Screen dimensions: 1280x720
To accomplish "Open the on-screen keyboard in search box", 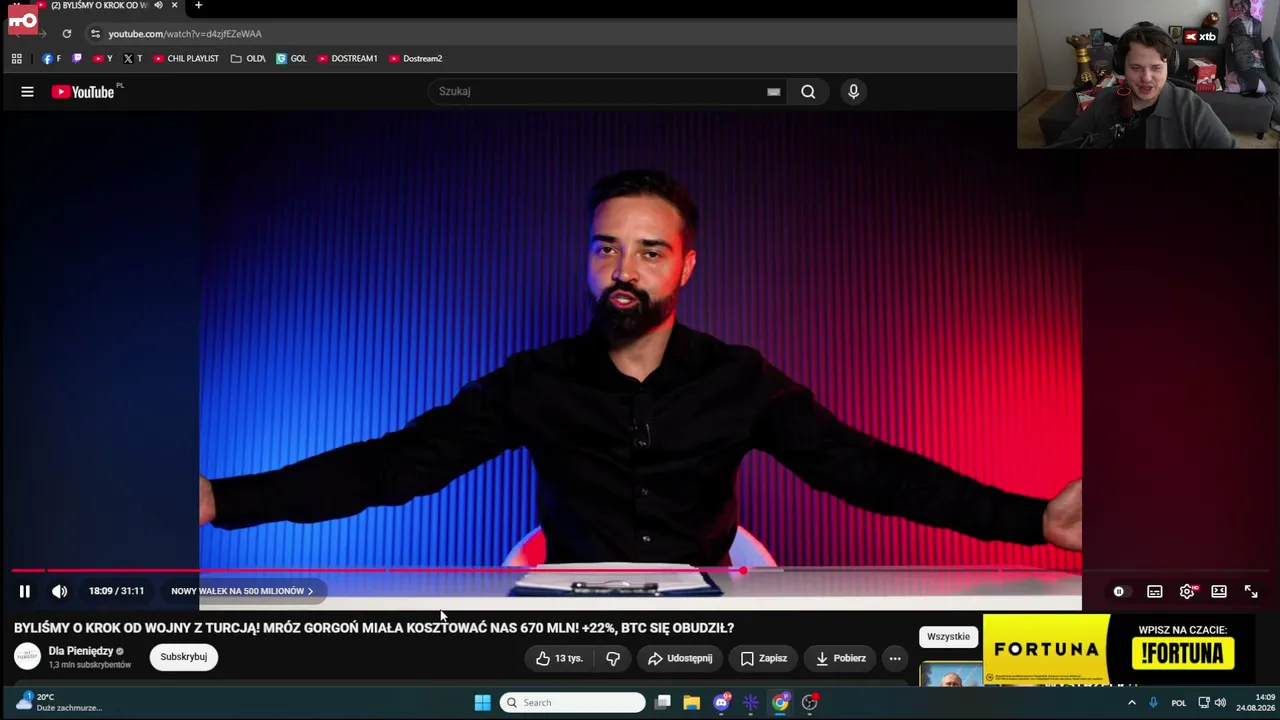I will pos(773,92).
